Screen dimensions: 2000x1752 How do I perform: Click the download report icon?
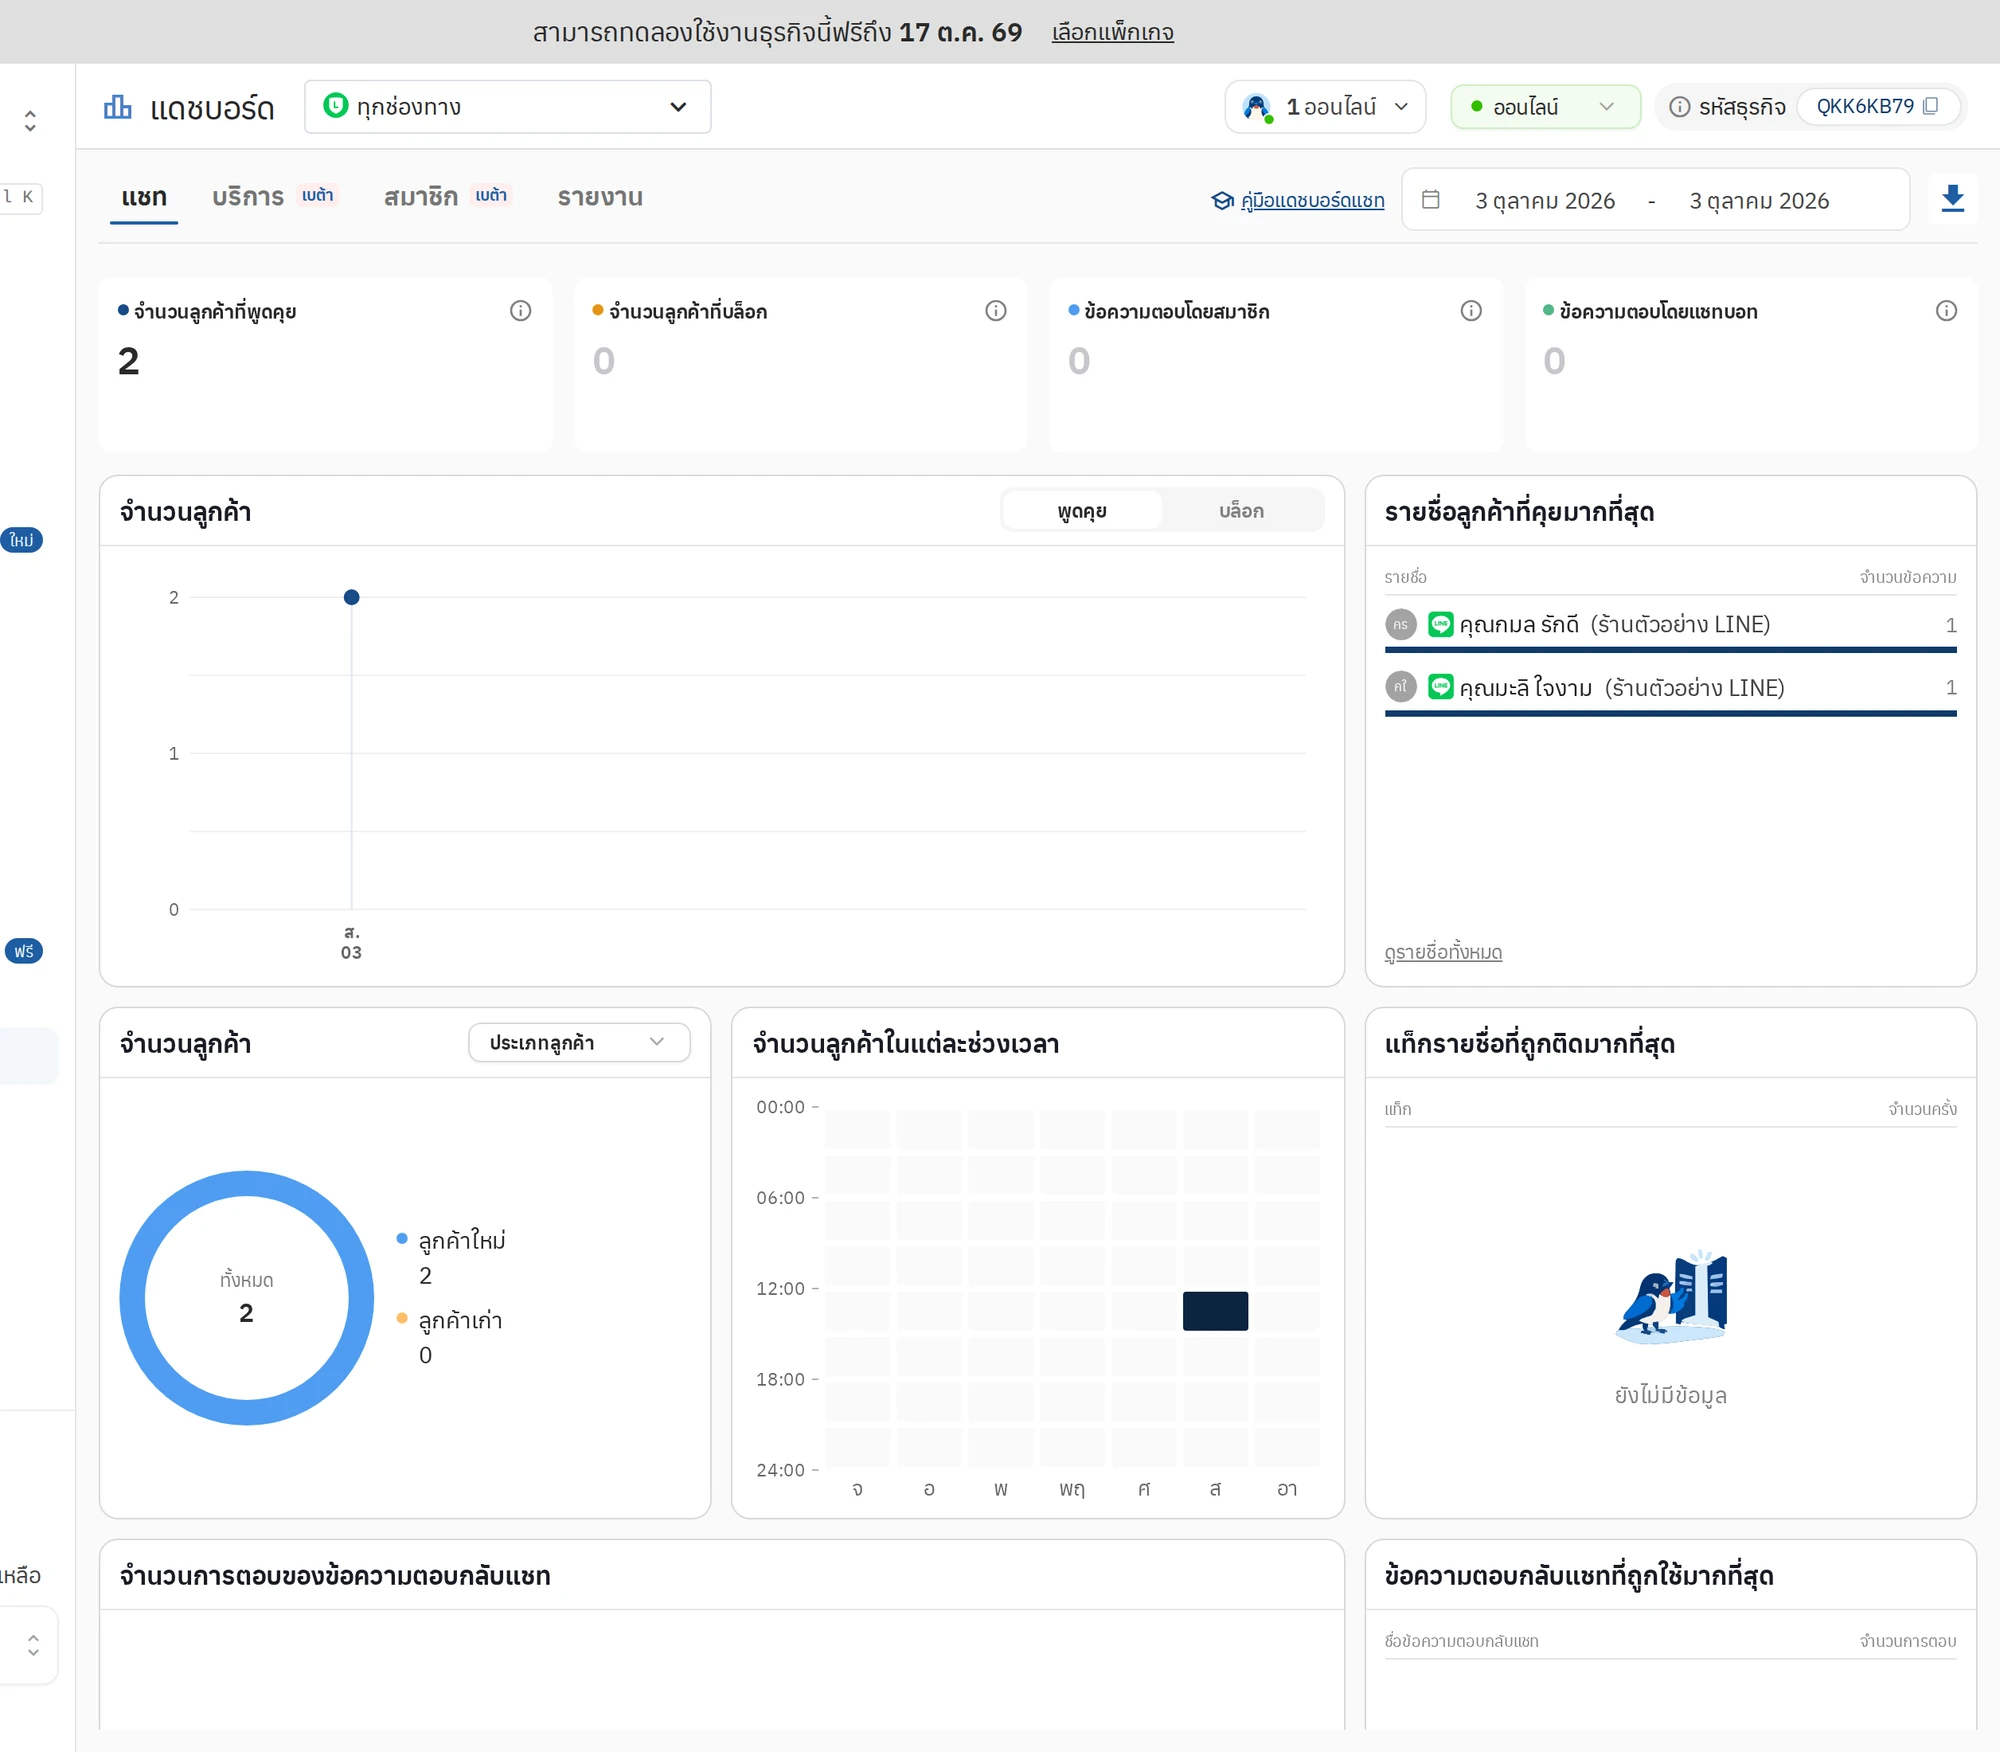(x=1952, y=199)
